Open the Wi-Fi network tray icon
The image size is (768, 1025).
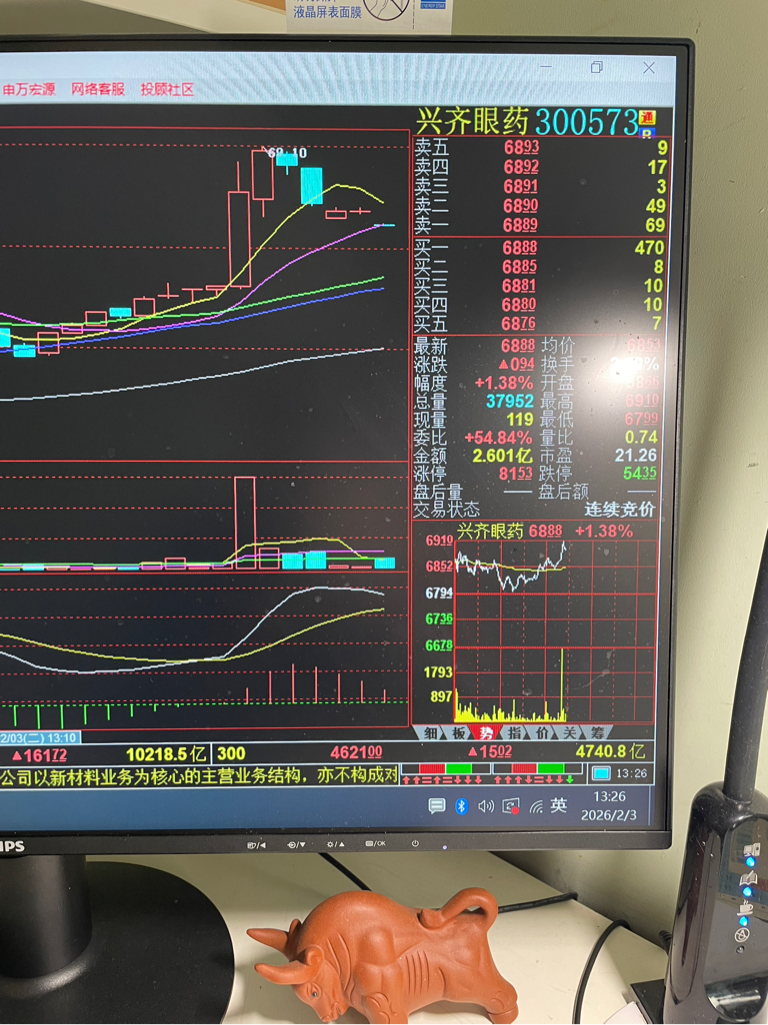coord(535,807)
